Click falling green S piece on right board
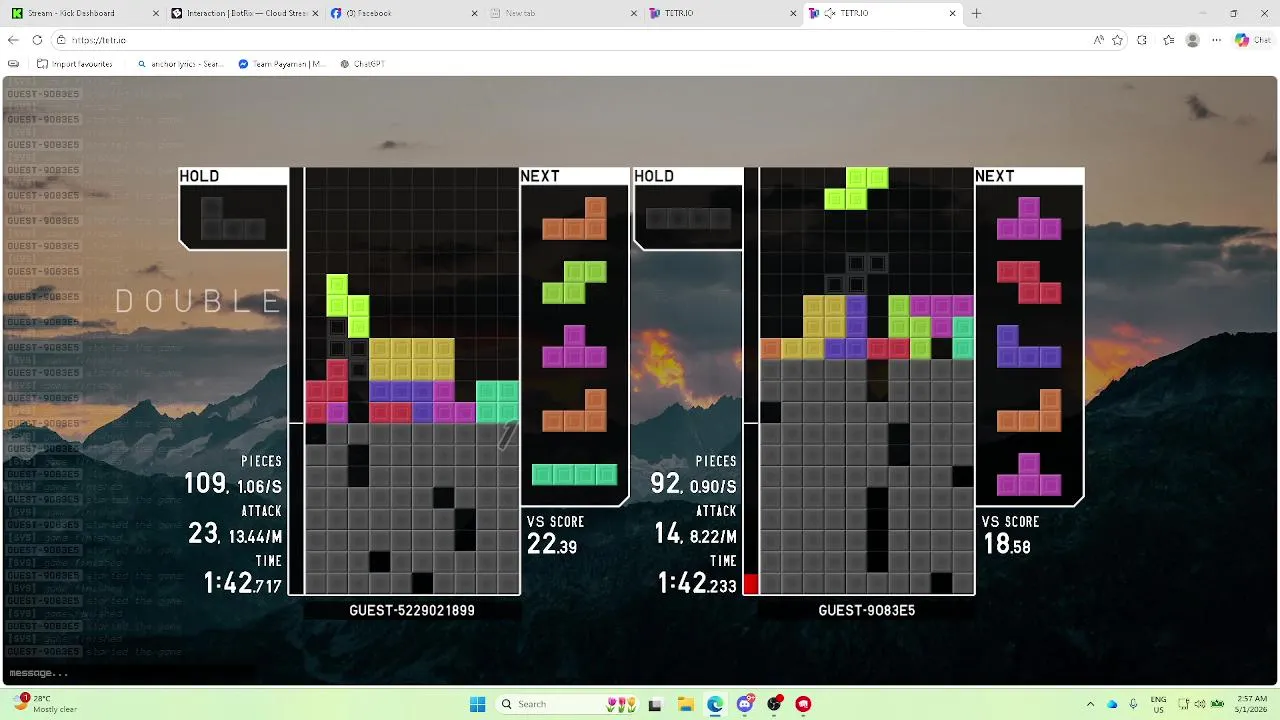The width and height of the screenshot is (1280, 720). [x=856, y=189]
